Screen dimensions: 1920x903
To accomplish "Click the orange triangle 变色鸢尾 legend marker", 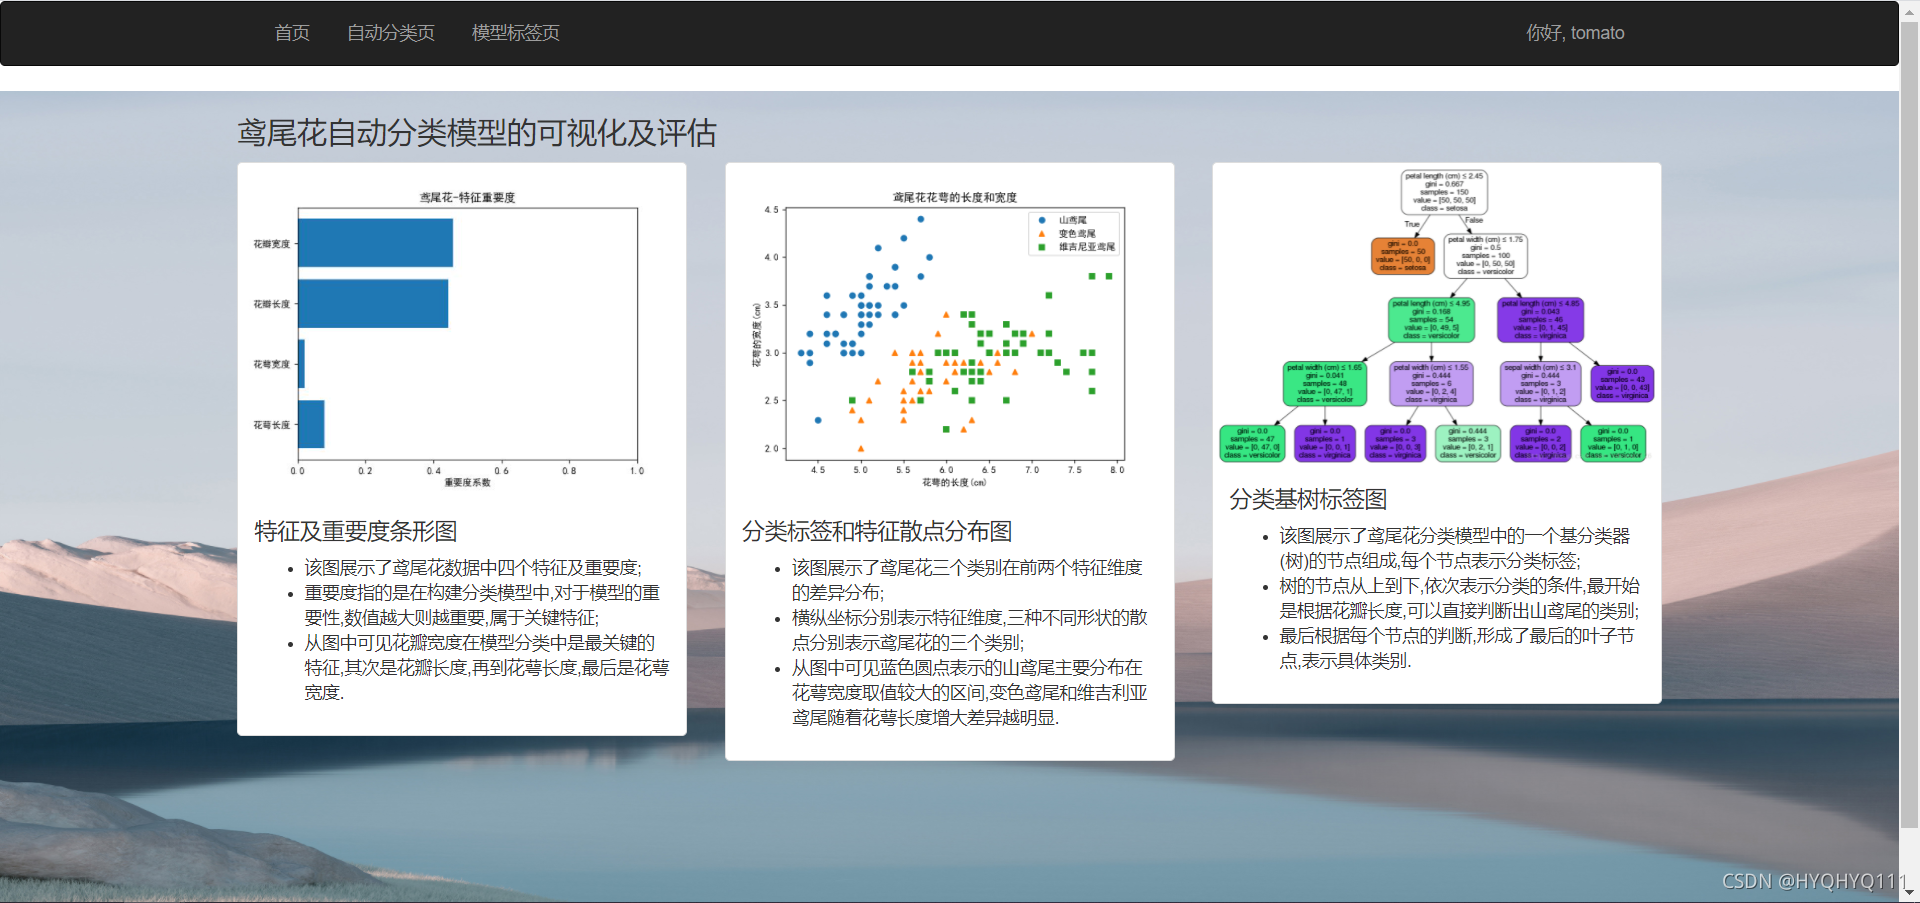I will point(1041,233).
